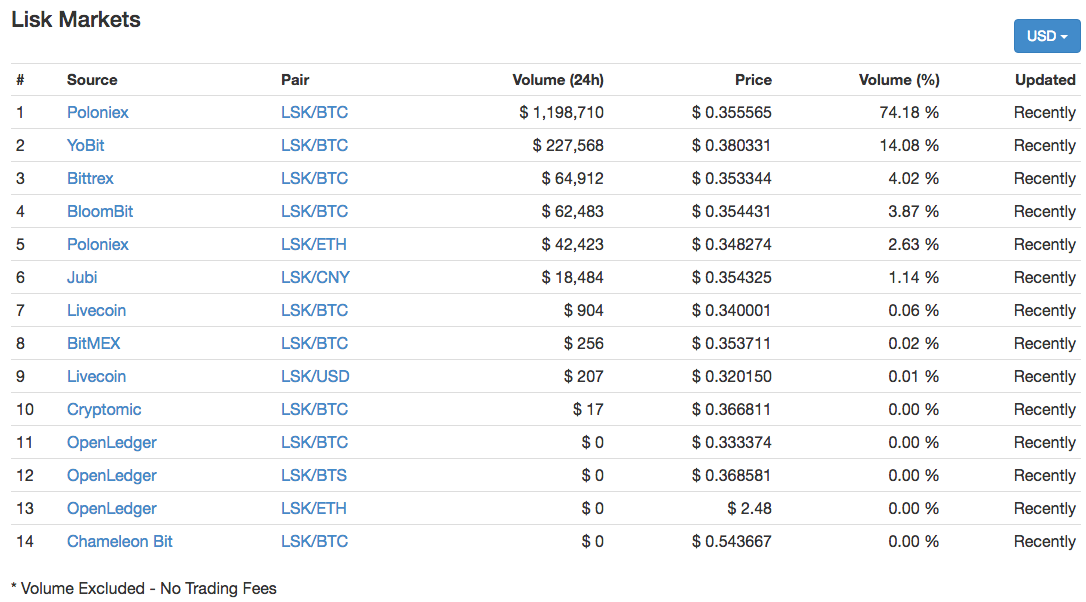The image size is (1086, 602).
Task: Click the Lisk Markets heading
Action: (76, 19)
